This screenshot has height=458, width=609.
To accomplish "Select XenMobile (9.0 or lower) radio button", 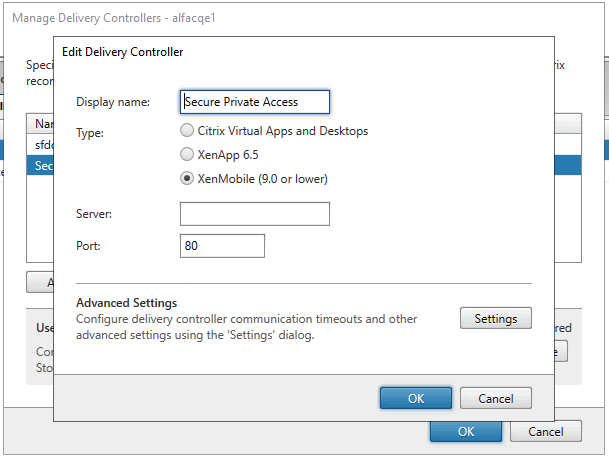I will pyautogui.click(x=187, y=179).
